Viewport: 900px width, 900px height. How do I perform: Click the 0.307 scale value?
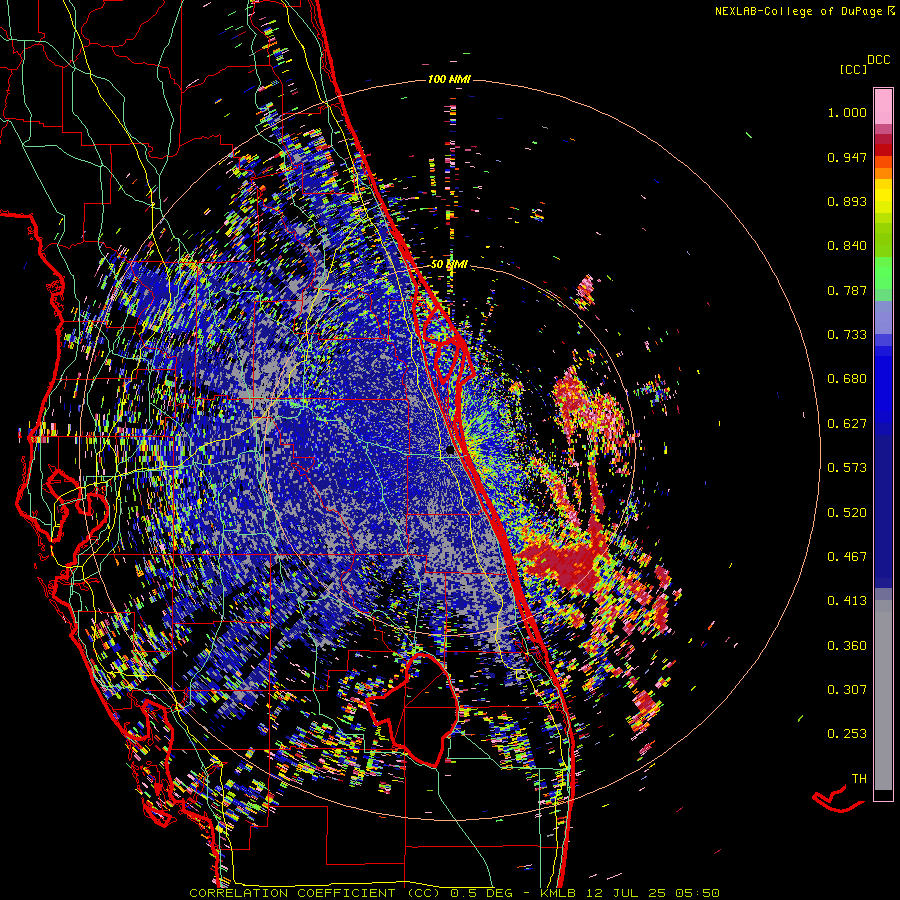tap(847, 690)
